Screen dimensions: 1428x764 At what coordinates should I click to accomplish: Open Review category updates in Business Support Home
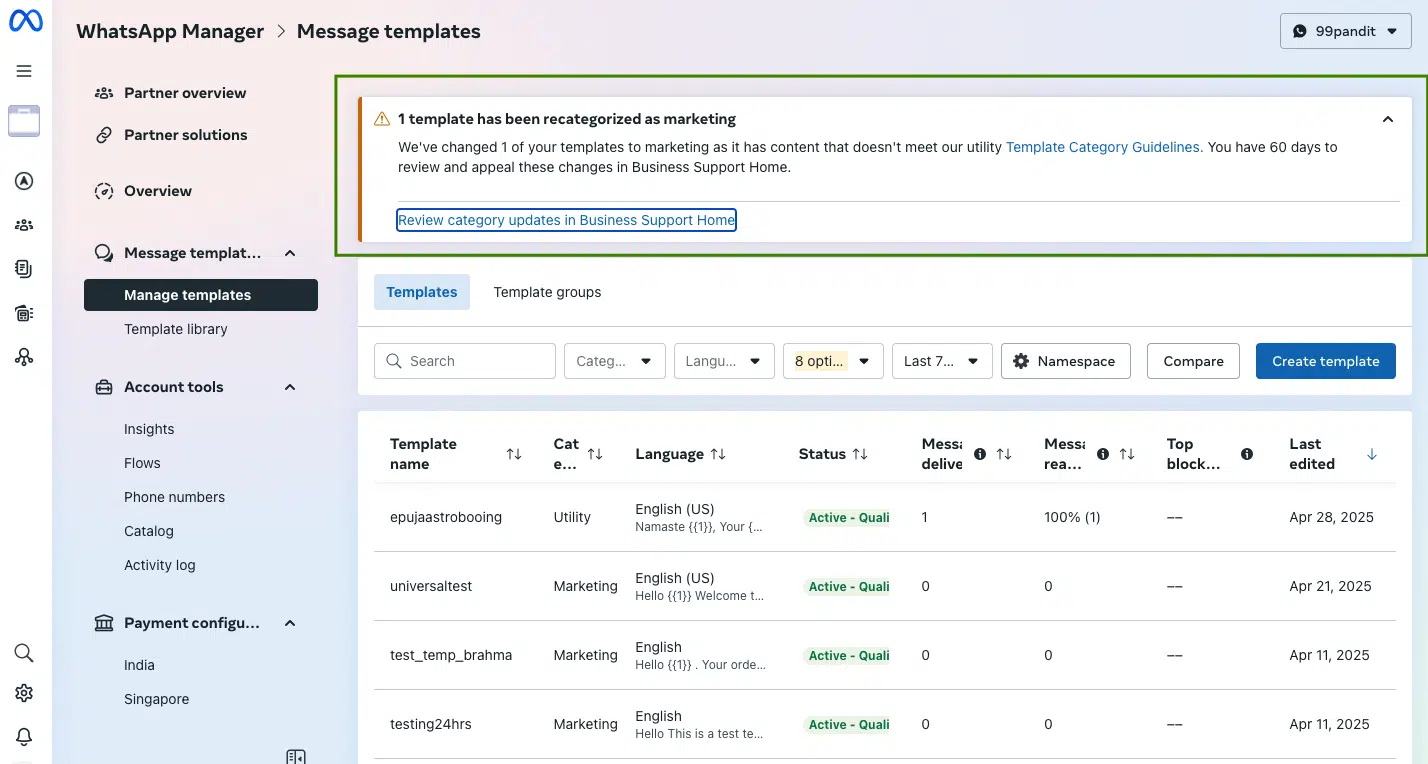(x=566, y=220)
